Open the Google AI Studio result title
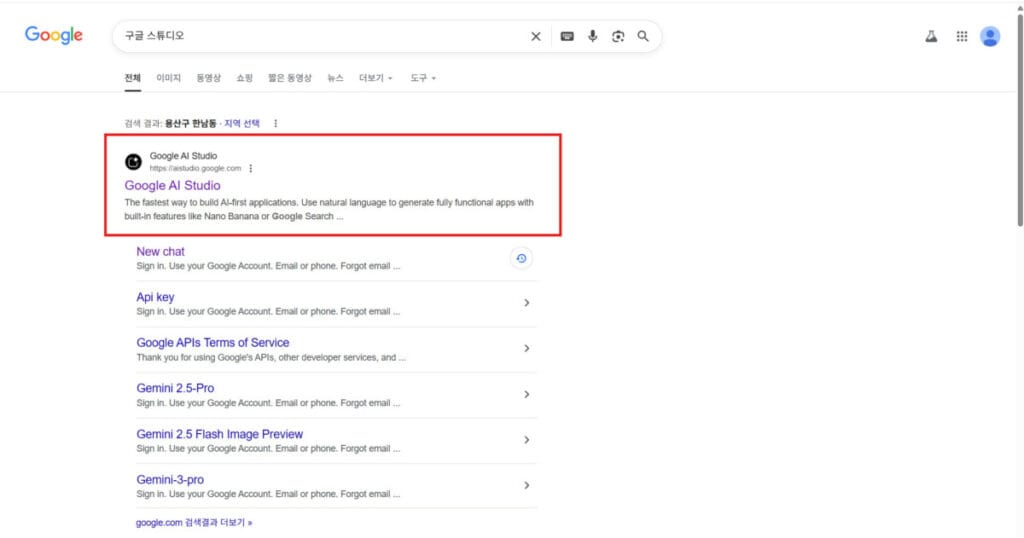1024x538 pixels. (x=172, y=185)
